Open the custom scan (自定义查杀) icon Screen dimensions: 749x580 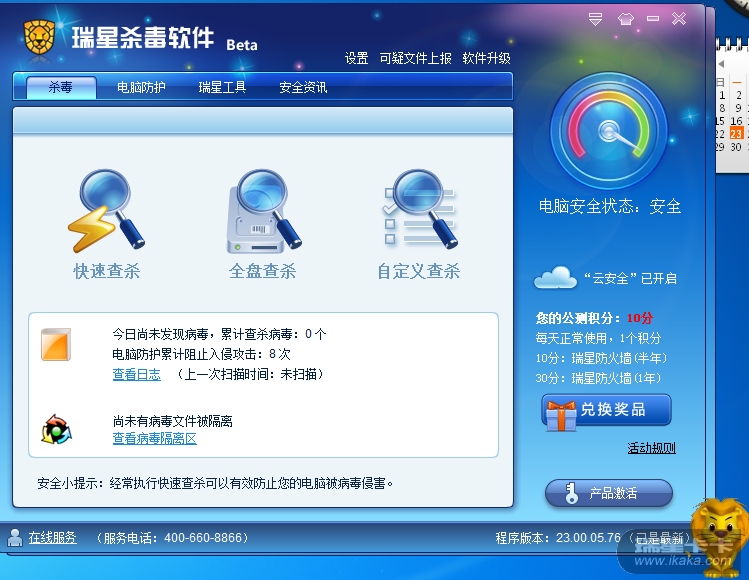419,209
